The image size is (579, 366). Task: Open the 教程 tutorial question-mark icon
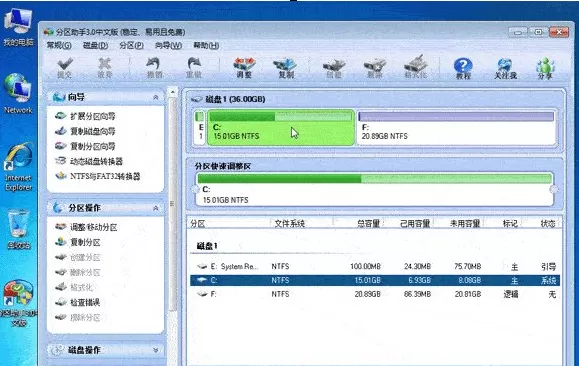coord(463,68)
